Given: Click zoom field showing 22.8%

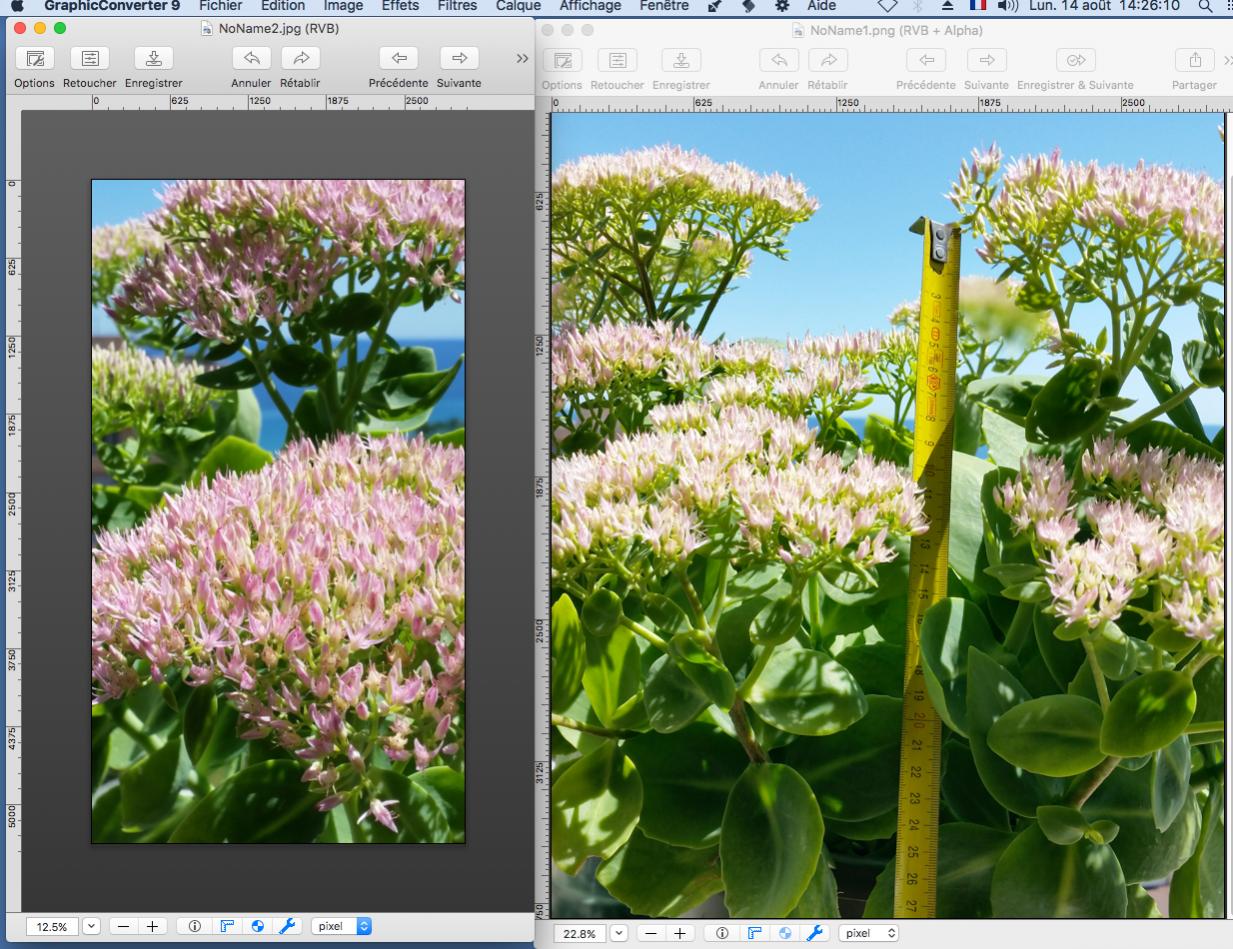Looking at the screenshot, I should [579, 934].
